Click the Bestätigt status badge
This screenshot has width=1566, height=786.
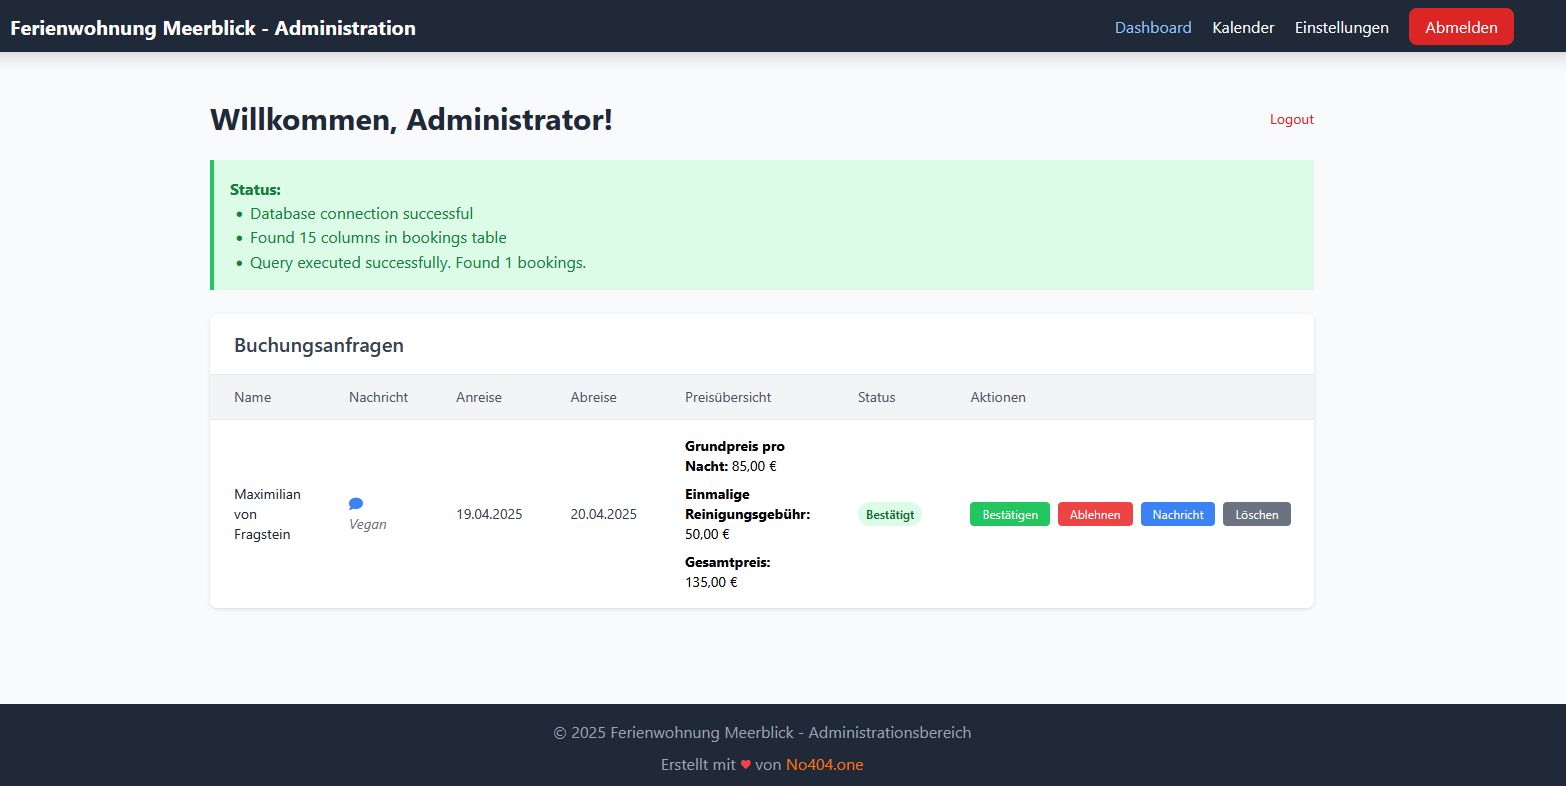coord(889,514)
